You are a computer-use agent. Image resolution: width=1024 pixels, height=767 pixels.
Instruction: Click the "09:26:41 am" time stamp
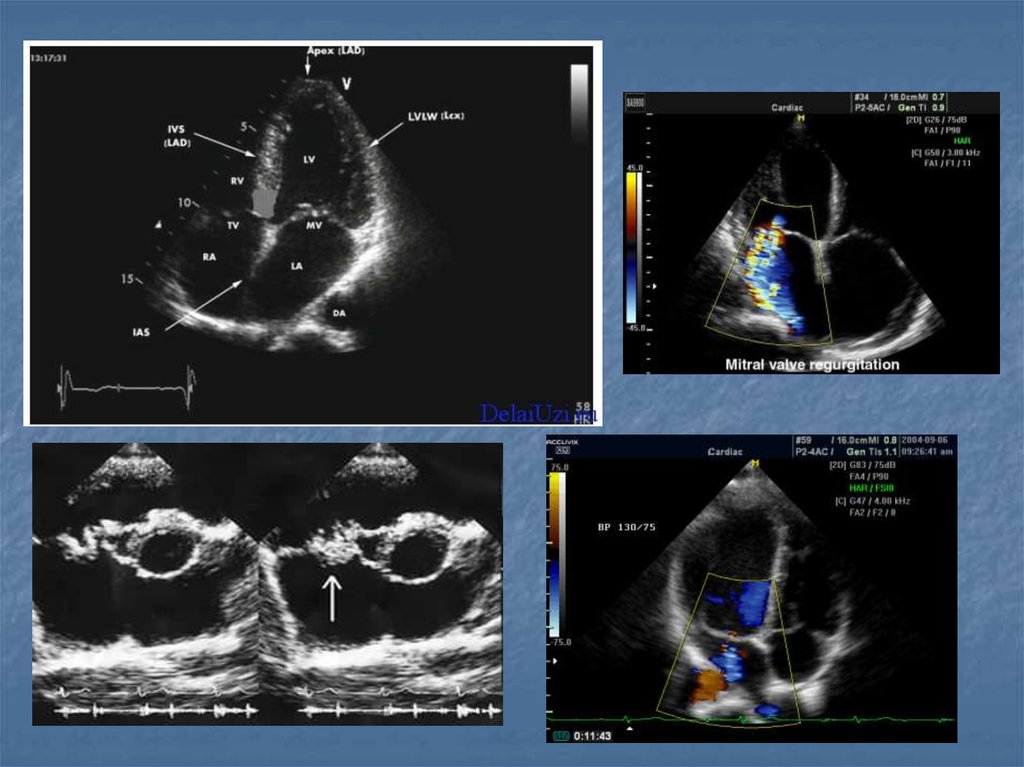tap(927, 451)
